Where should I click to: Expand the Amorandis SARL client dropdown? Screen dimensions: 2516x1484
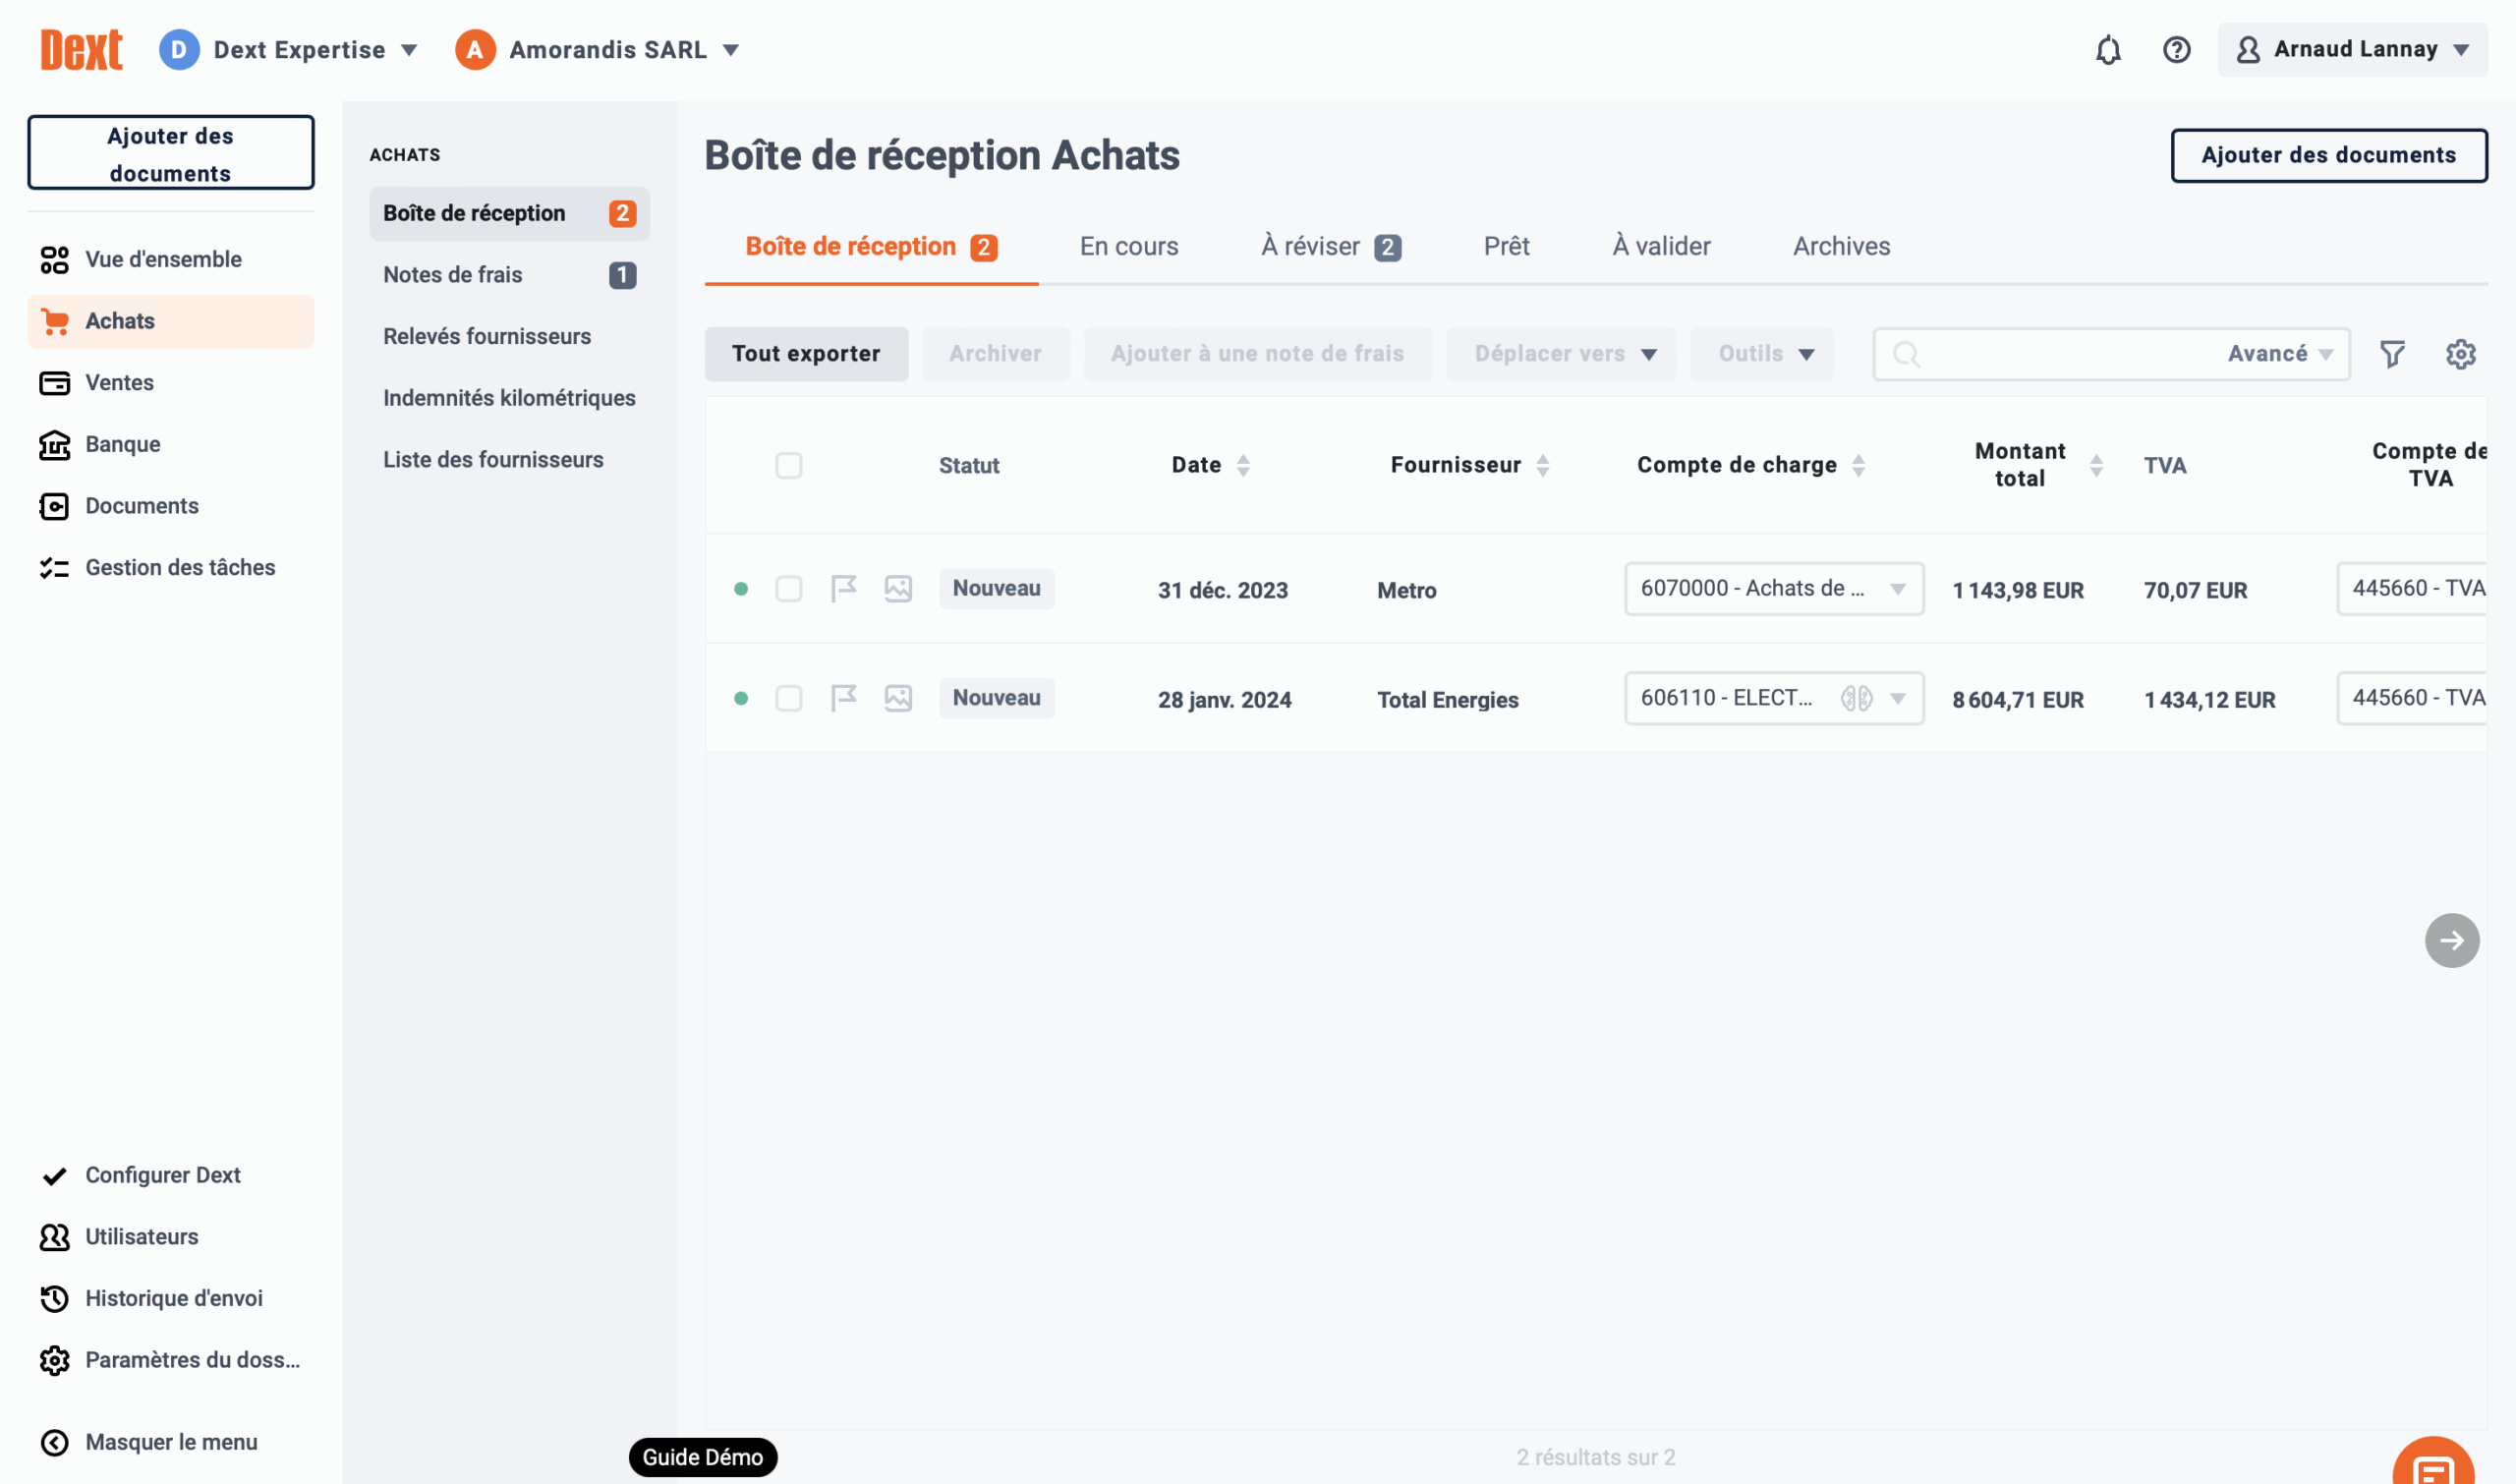(598, 49)
